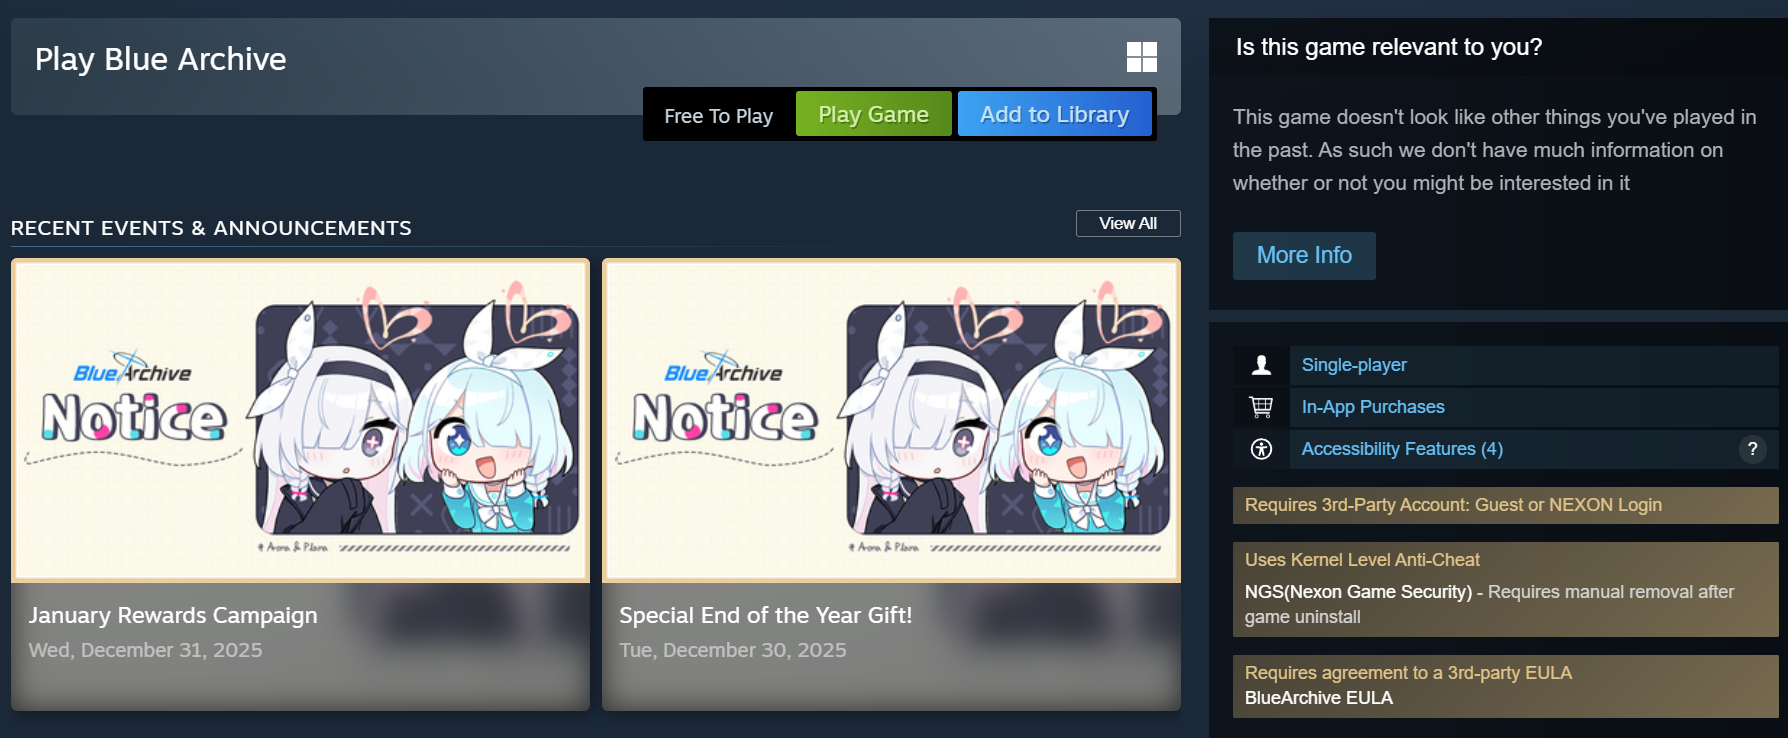Image resolution: width=1788 pixels, height=738 pixels.
Task: Click the accessibility figure icon
Action: coord(1261,449)
